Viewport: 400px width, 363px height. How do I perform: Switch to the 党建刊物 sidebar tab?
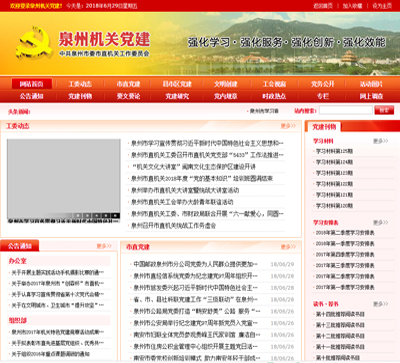(324, 127)
